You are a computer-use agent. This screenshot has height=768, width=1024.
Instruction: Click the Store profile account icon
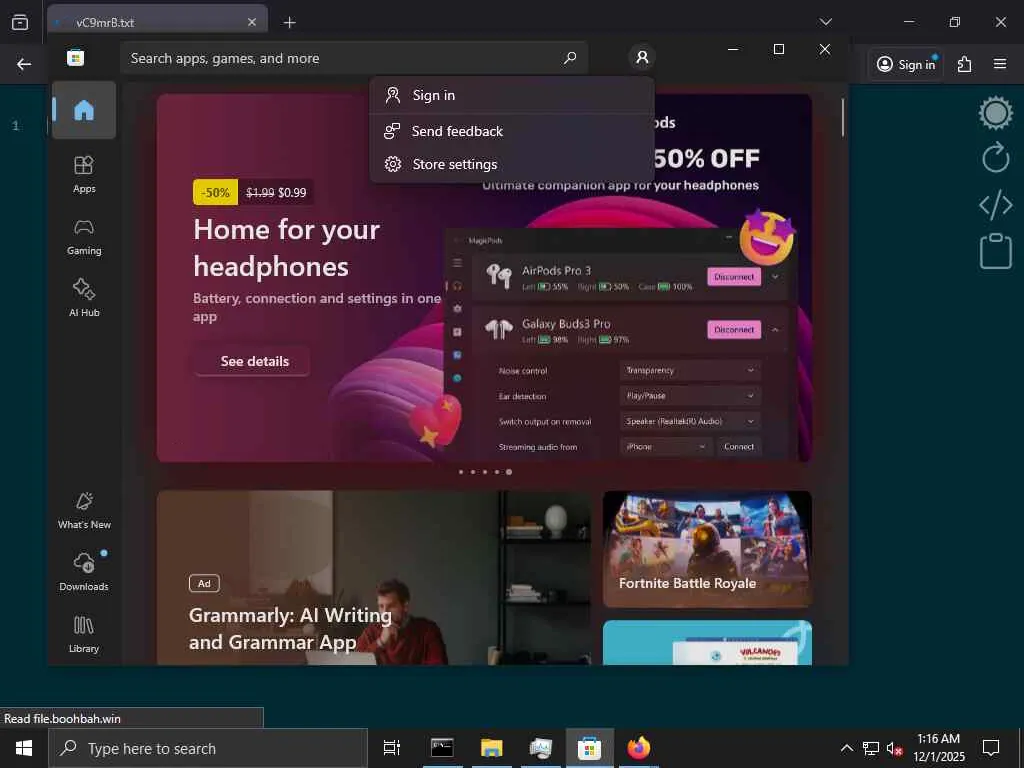642,57
